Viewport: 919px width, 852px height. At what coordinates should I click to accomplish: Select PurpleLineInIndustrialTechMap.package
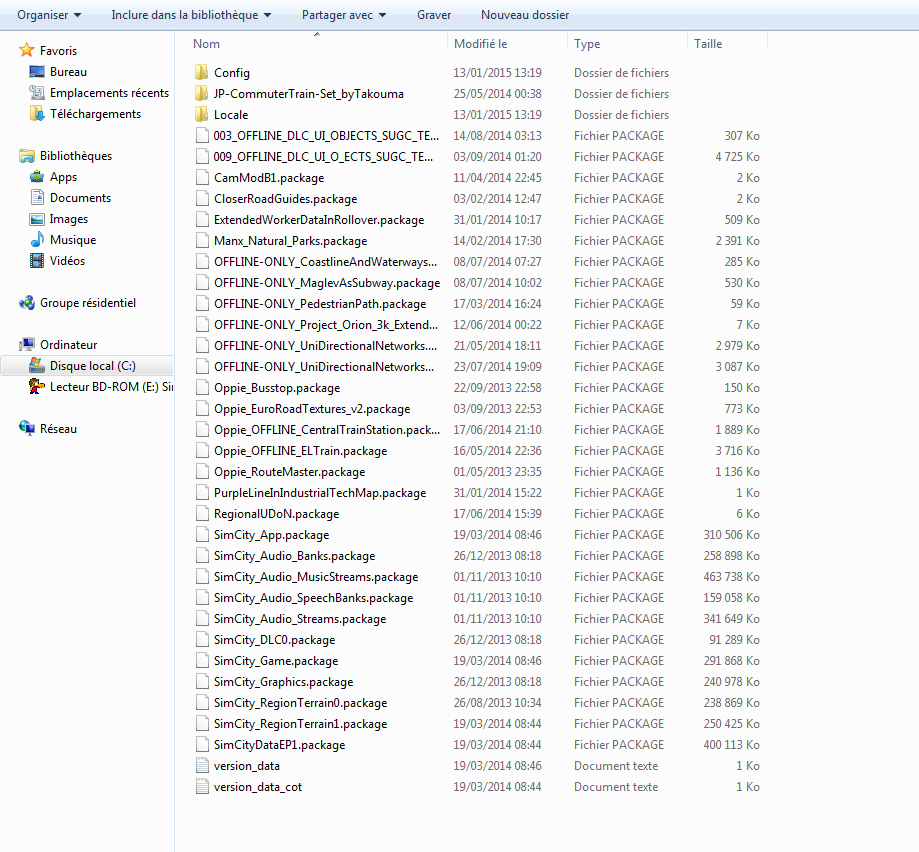[320, 493]
